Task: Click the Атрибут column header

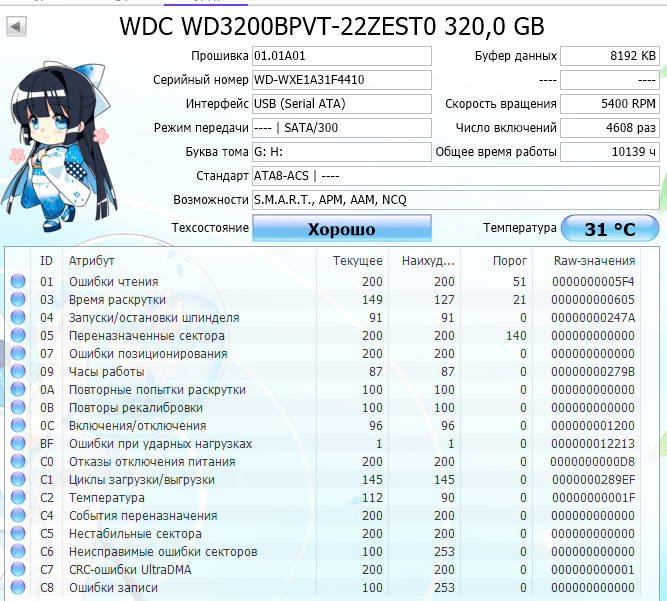Action: [x=189, y=260]
